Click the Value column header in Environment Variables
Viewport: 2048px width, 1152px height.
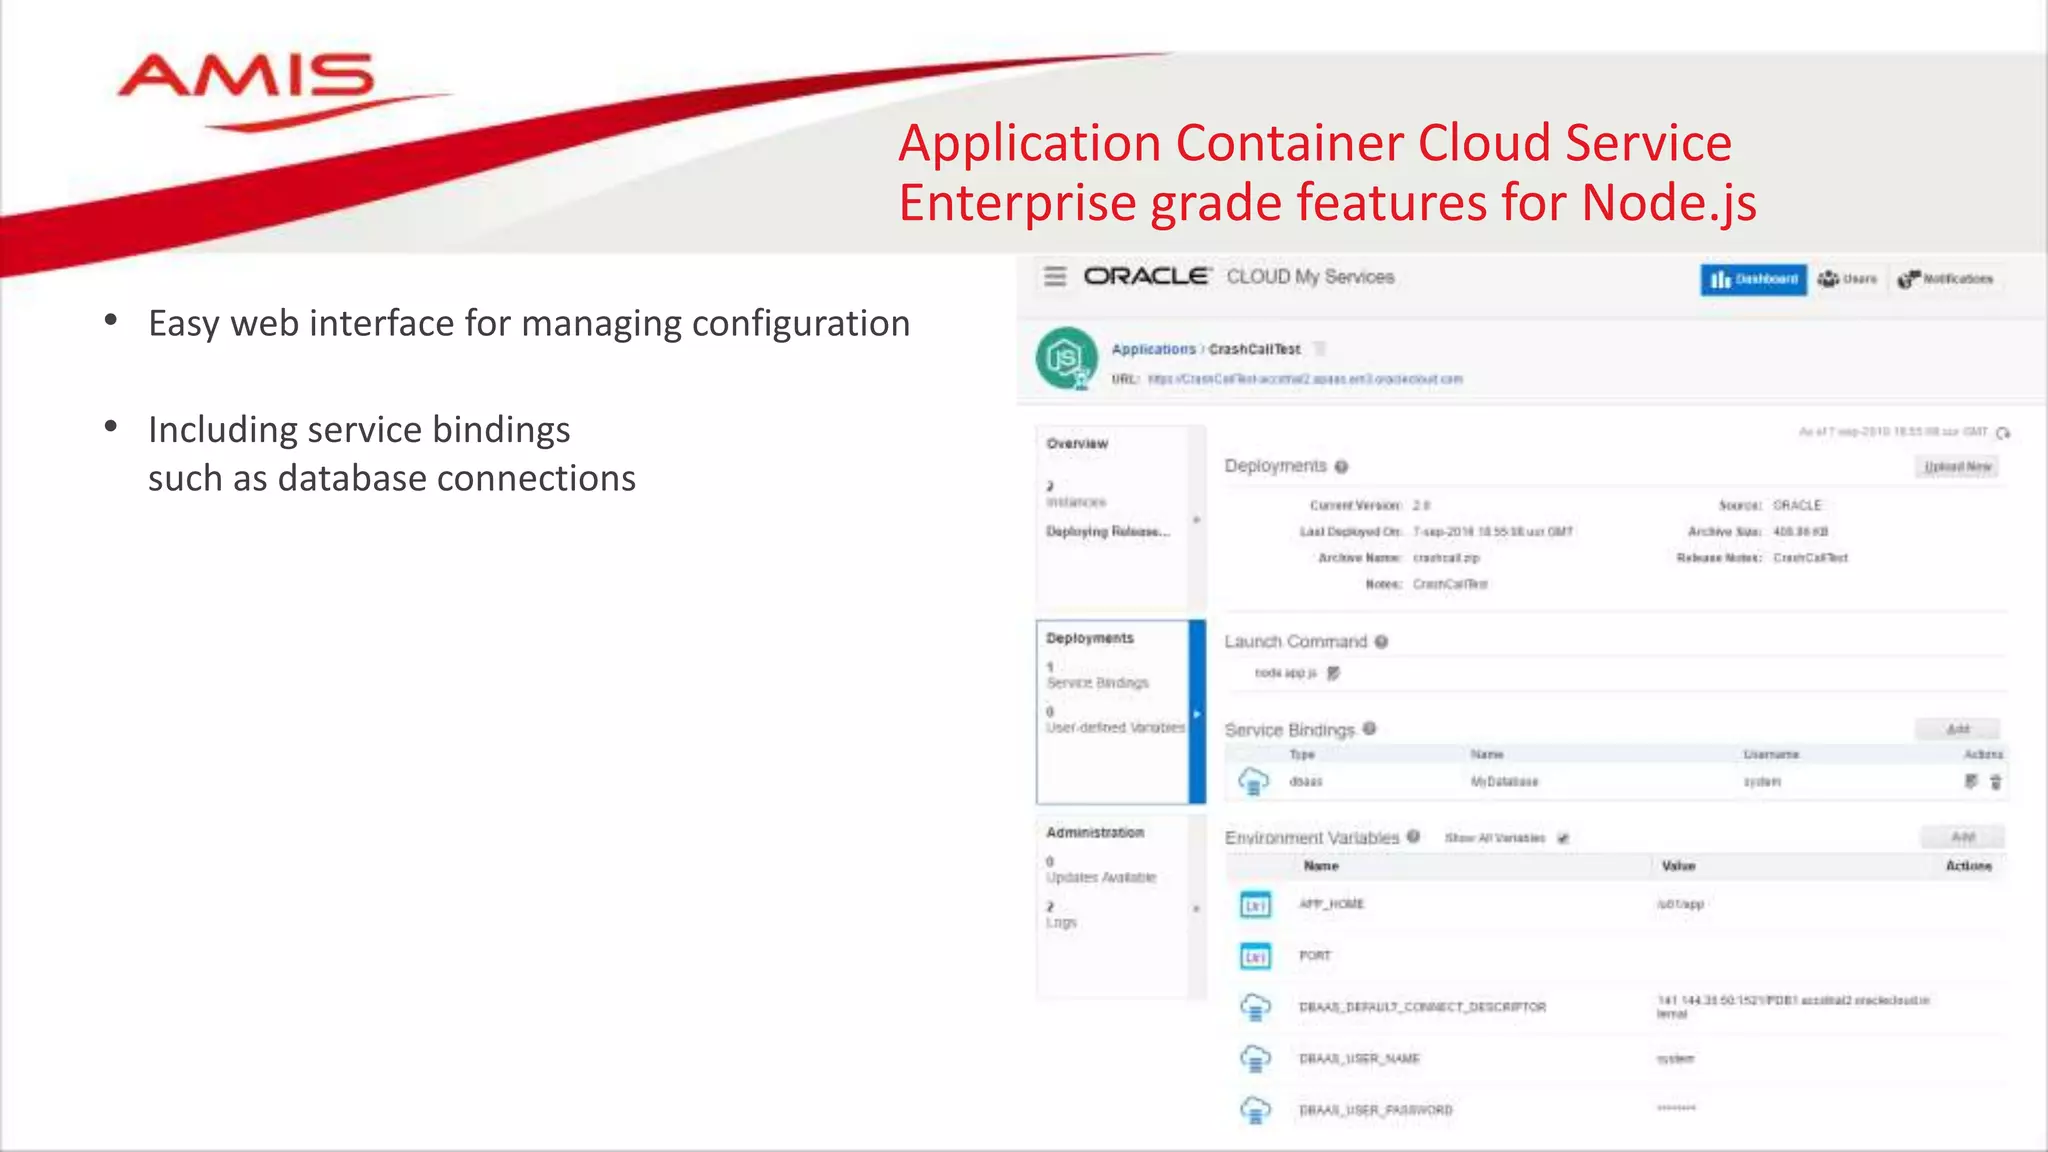click(1678, 866)
